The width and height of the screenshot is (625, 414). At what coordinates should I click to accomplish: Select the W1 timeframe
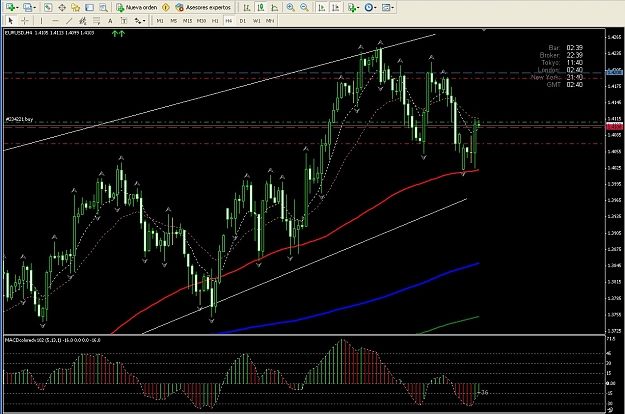tap(256, 21)
